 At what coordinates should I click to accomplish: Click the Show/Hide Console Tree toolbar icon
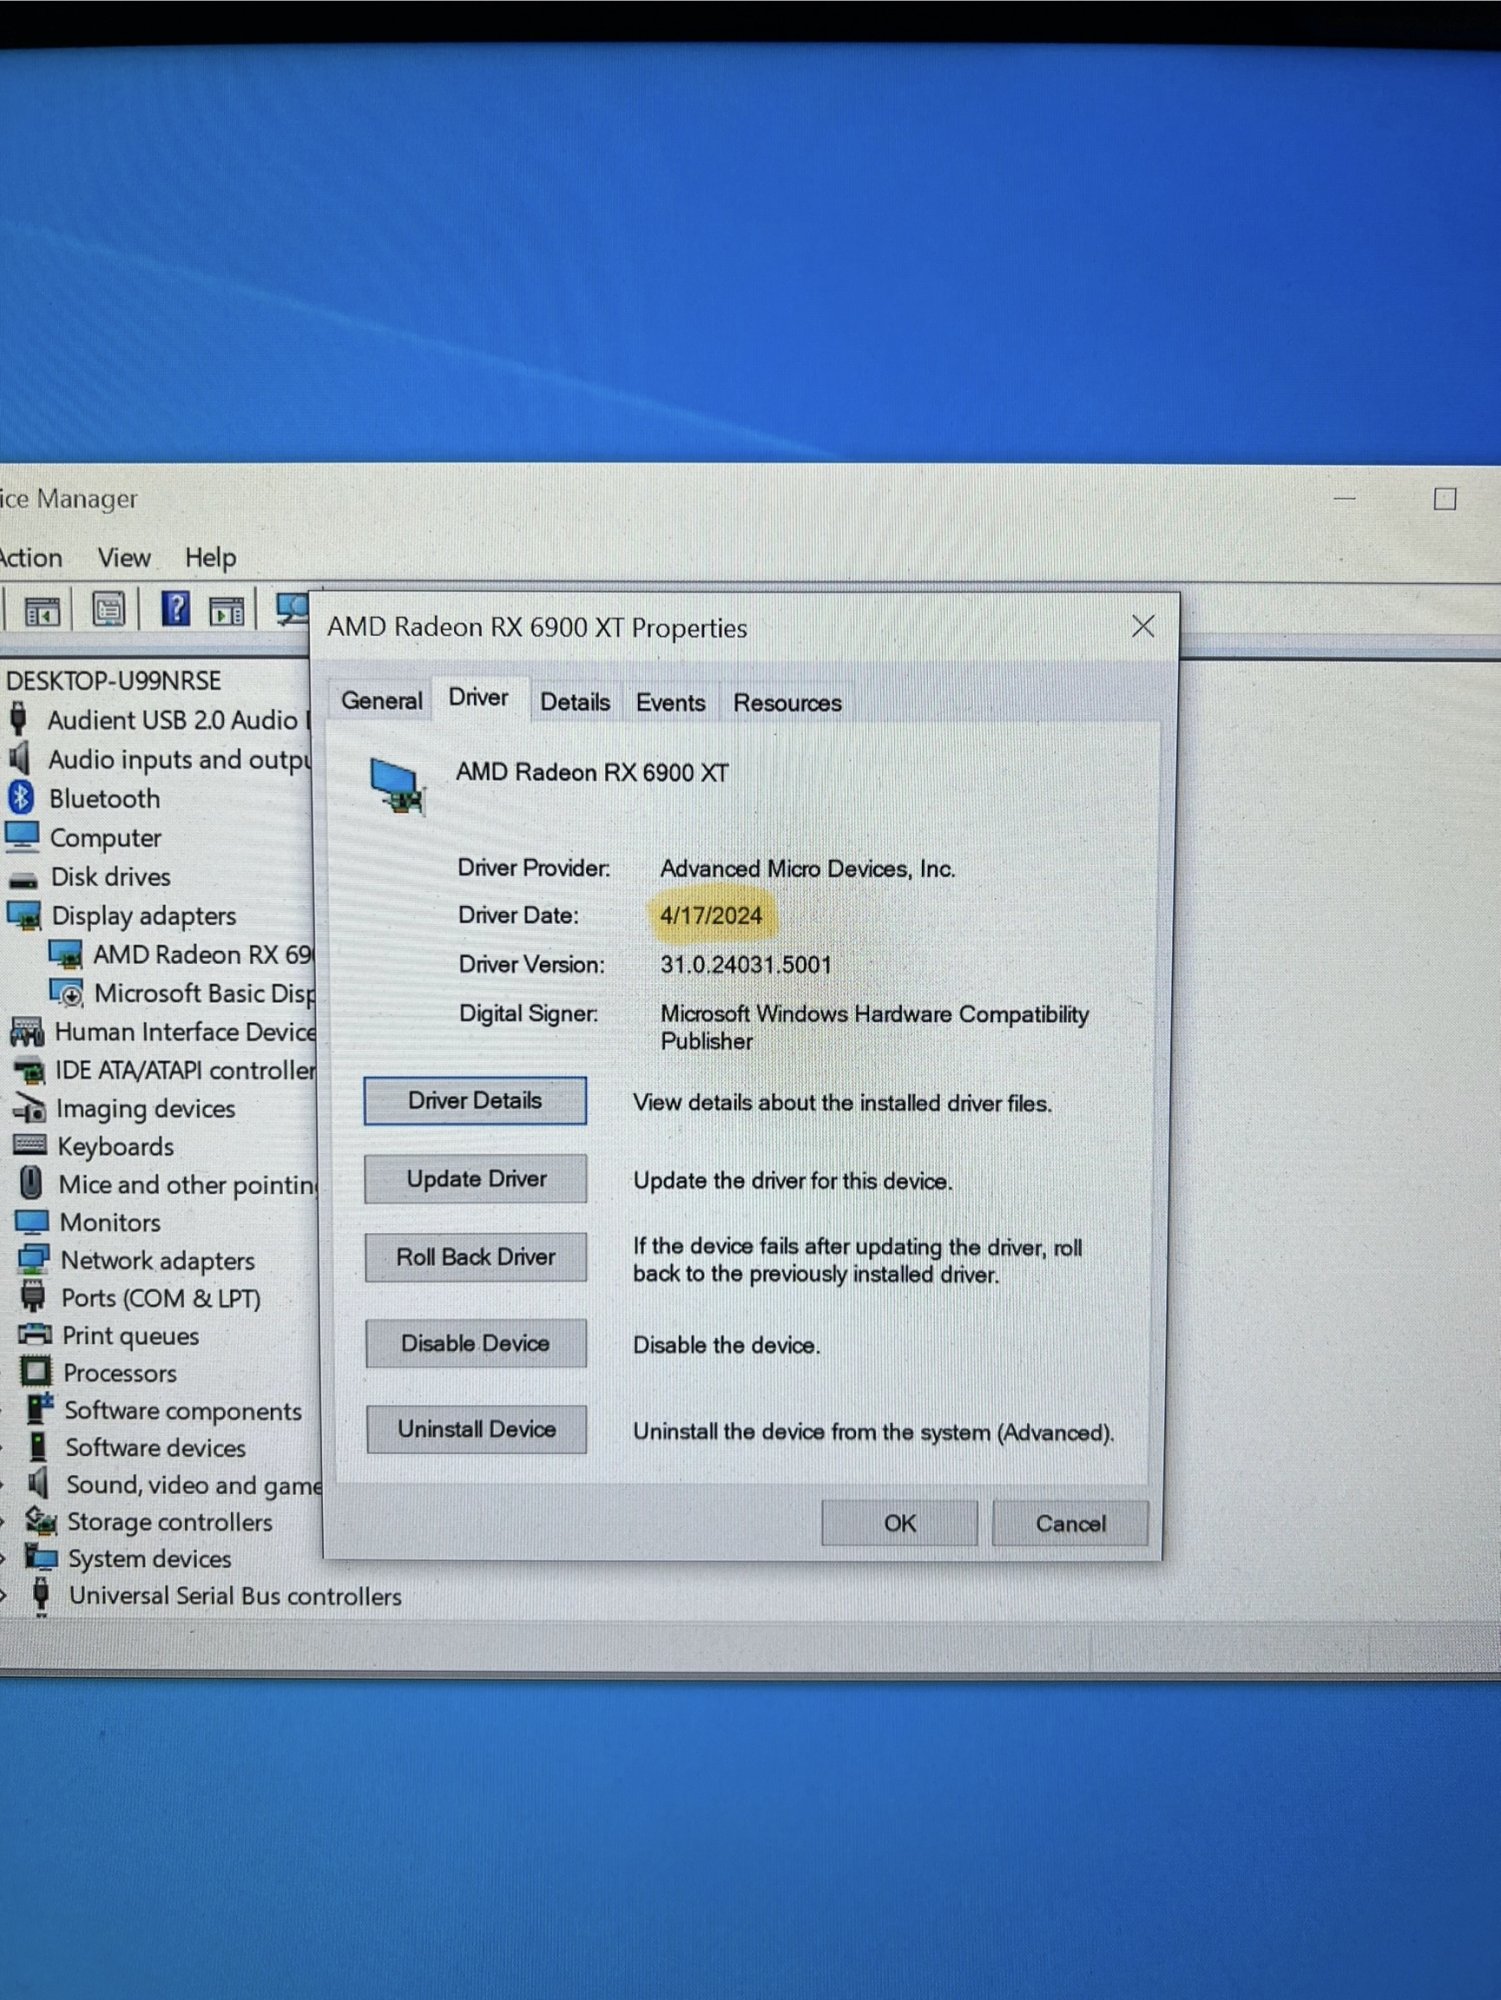[41, 610]
